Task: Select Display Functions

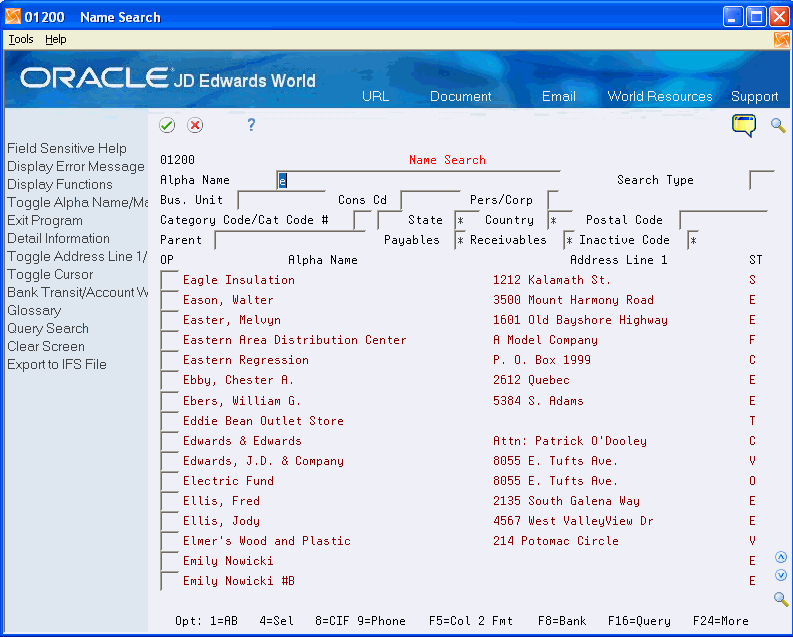Action: click(60, 185)
